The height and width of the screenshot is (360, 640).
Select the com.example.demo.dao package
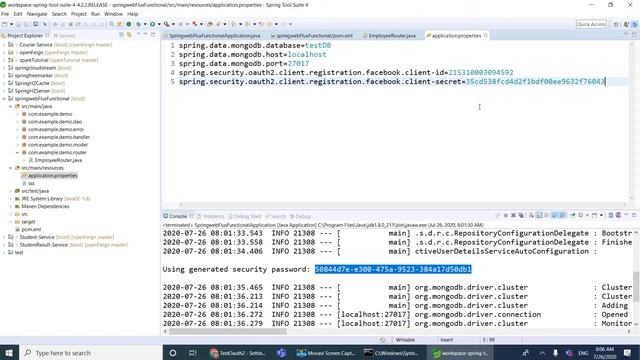click(55, 122)
